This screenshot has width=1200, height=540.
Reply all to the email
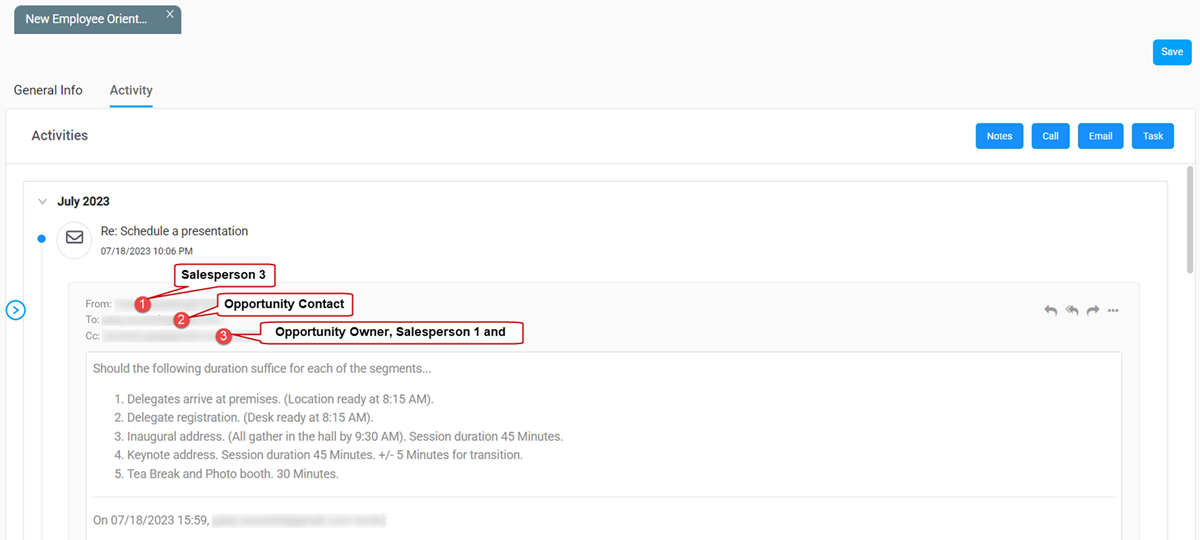pos(1071,311)
